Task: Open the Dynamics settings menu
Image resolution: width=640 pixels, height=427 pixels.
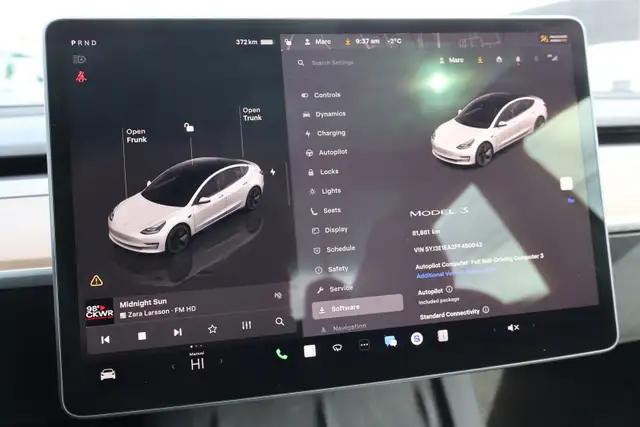Action: tap(324, 114)
